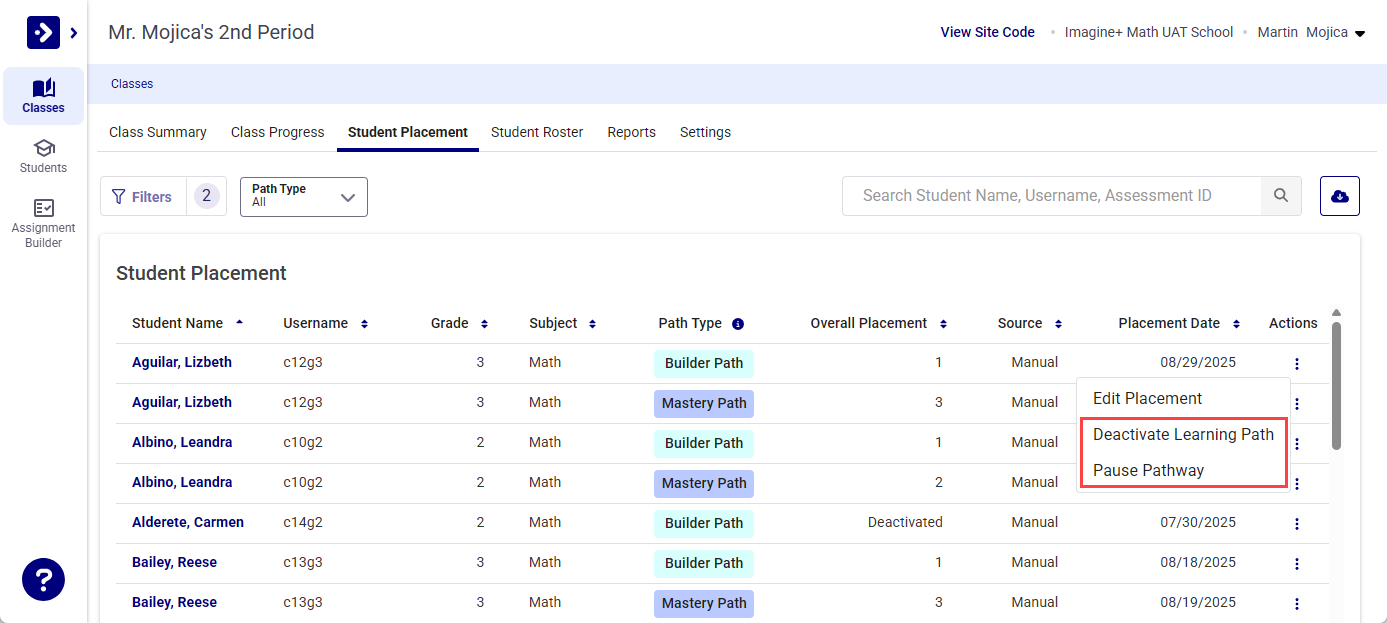Viewport: 1387px width, 623px height.
Task: Sort by Placement Date column
Action: click(x=1180, y=323)
